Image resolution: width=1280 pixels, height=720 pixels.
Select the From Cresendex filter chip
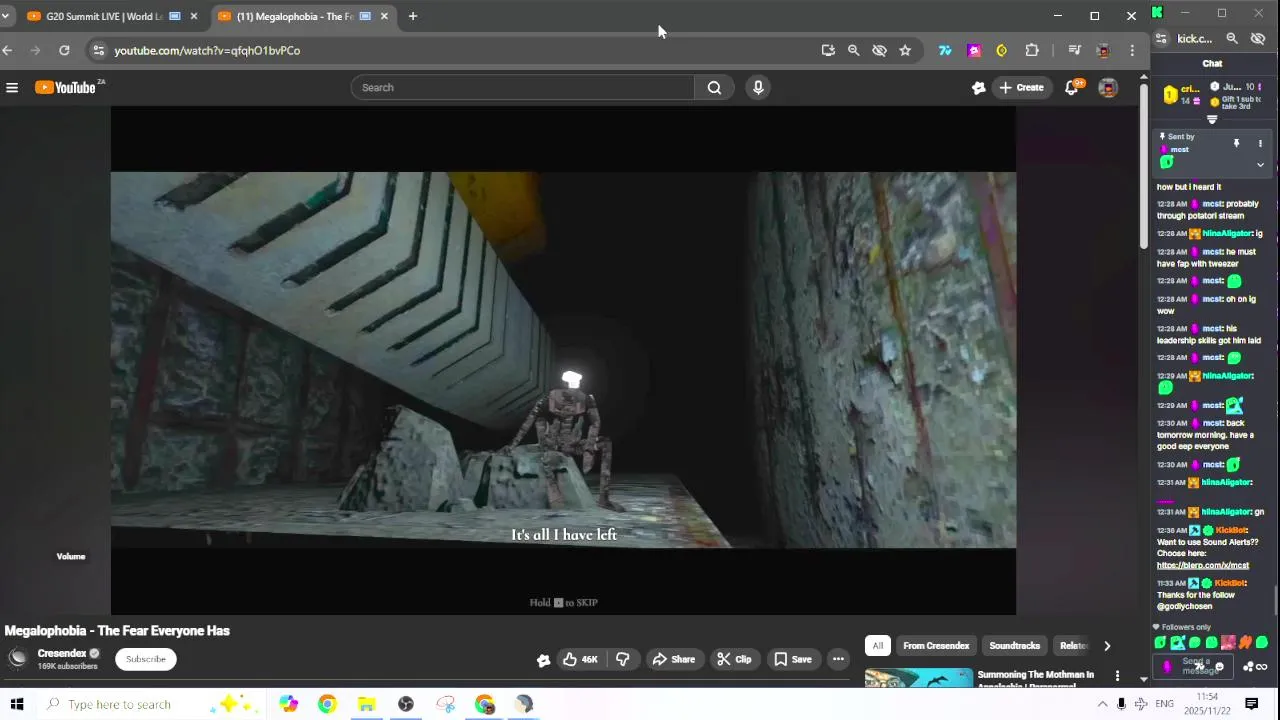(936, 646)
